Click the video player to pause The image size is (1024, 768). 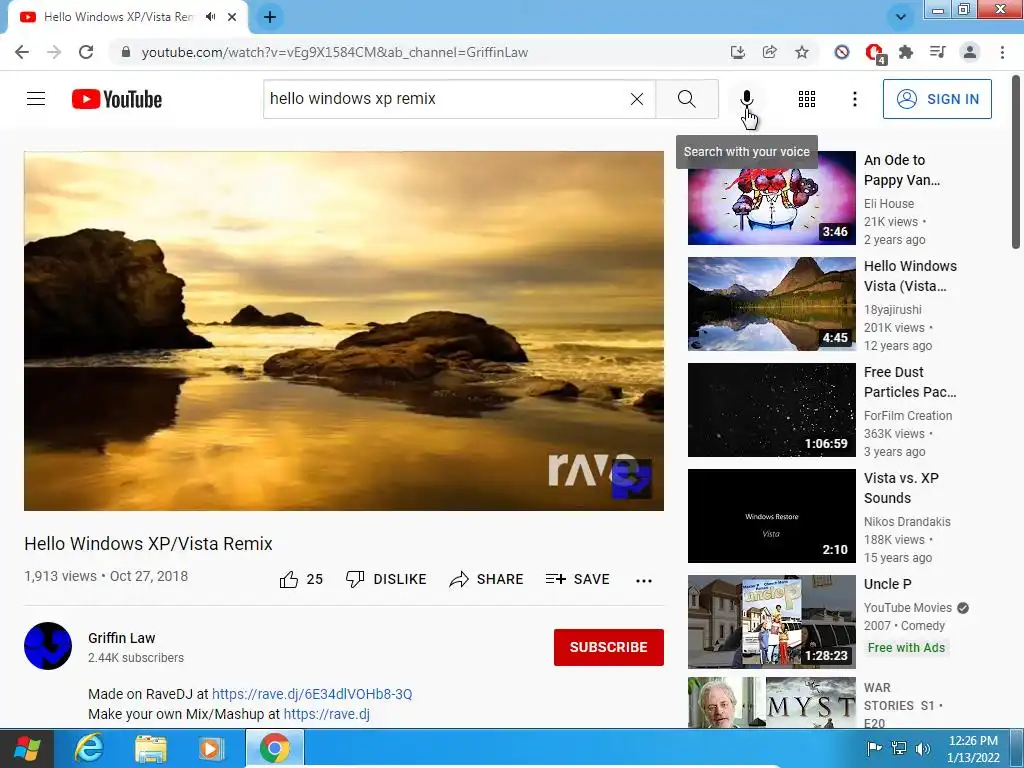pos(344,330)
